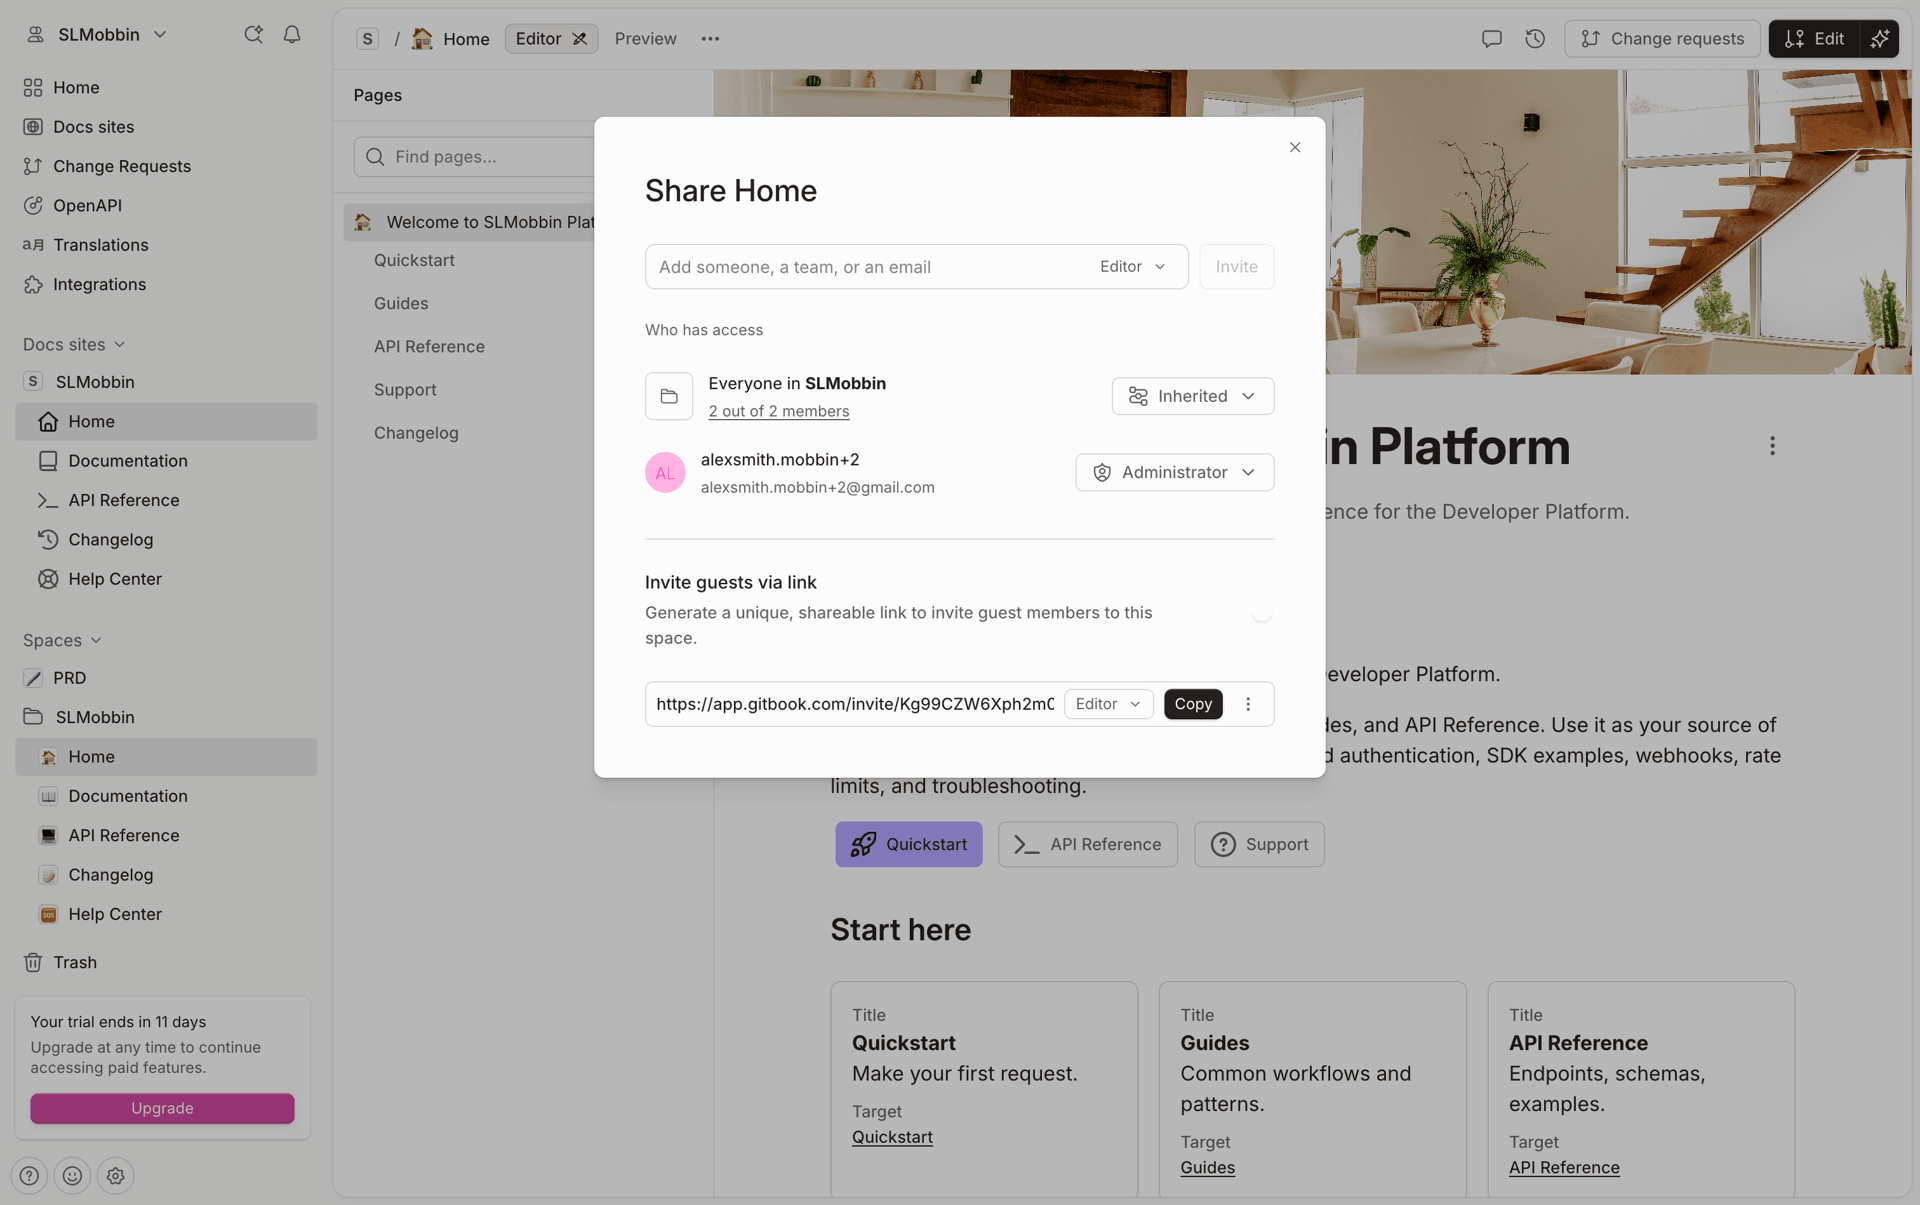Click the Upgrade button
This screenshot has width=1920, height=1205.
(x=162, y=1108)
